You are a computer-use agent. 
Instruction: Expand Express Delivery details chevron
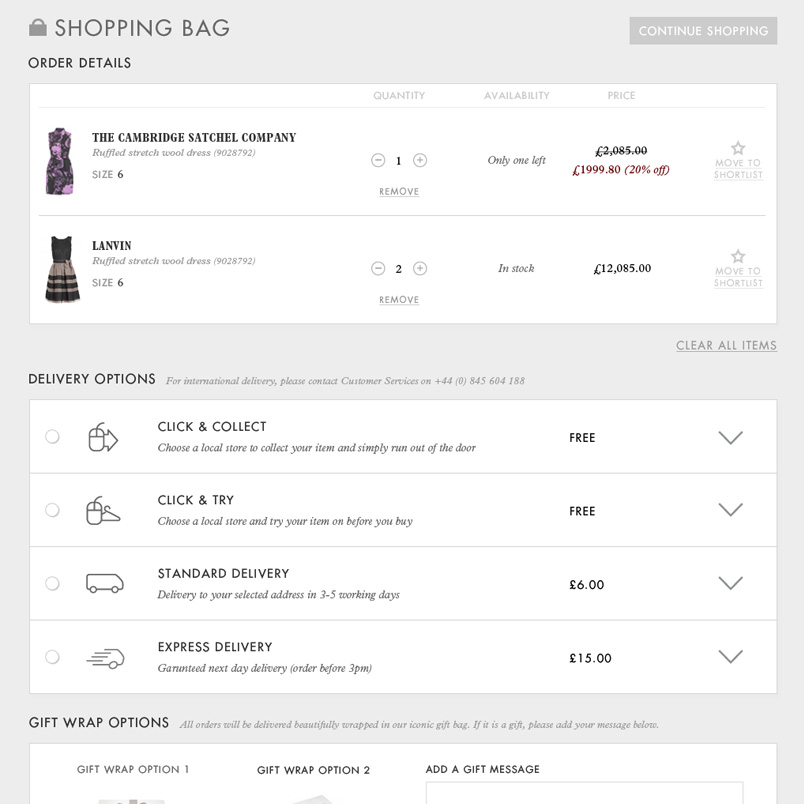pos(731,657)
